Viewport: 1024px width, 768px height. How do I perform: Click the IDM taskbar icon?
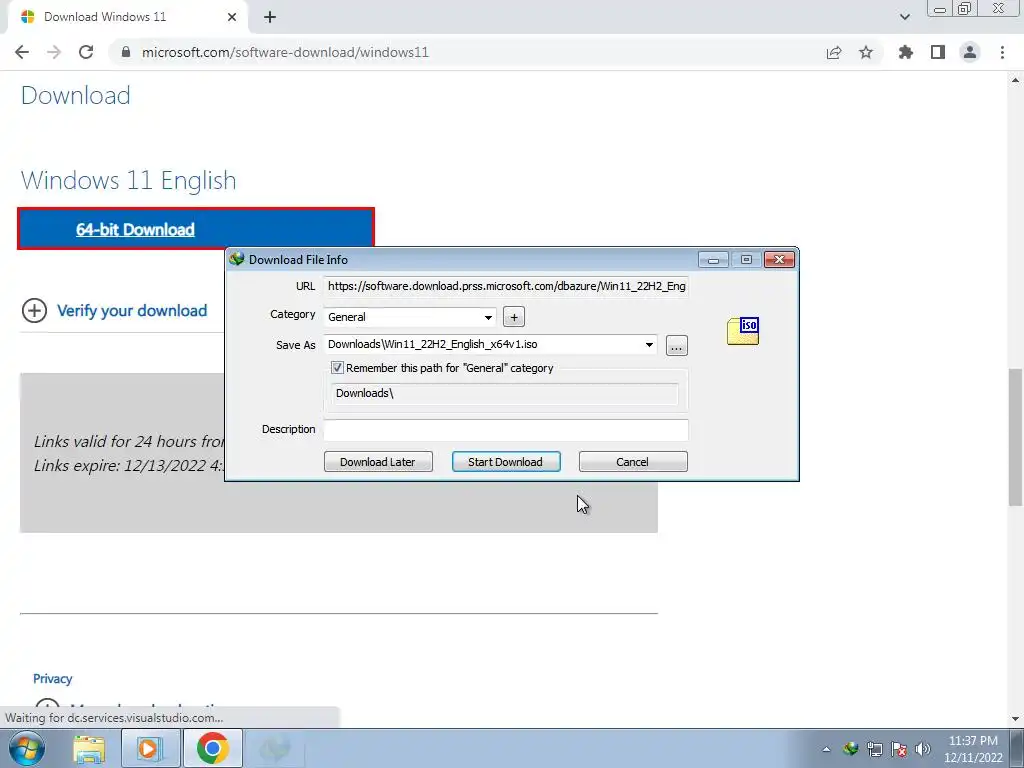point(274,748)
